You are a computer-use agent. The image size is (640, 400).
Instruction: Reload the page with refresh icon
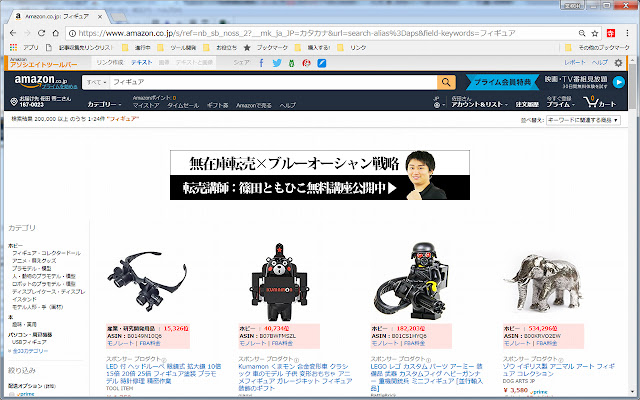(41, 33)
